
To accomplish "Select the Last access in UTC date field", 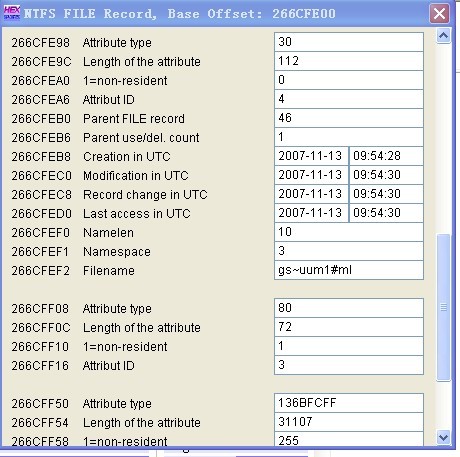I will coord(312,213).
